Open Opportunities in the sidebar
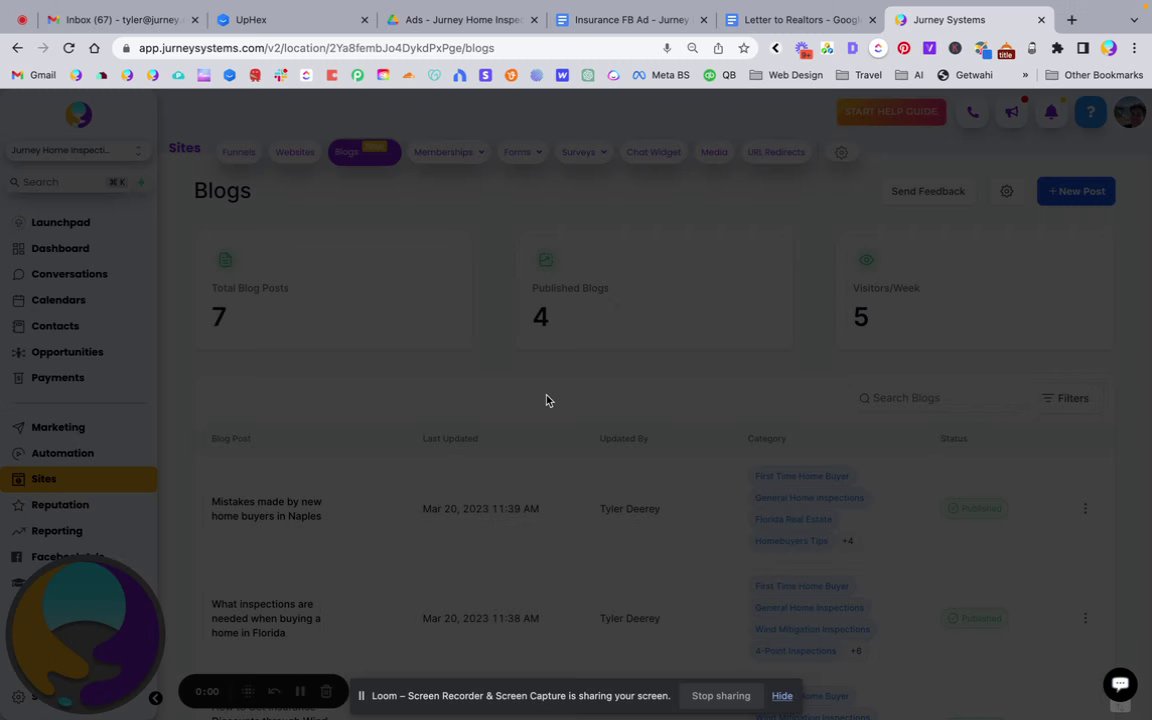Image resolution: width=1152 pixels, height=720 pixels. [67, 352]
